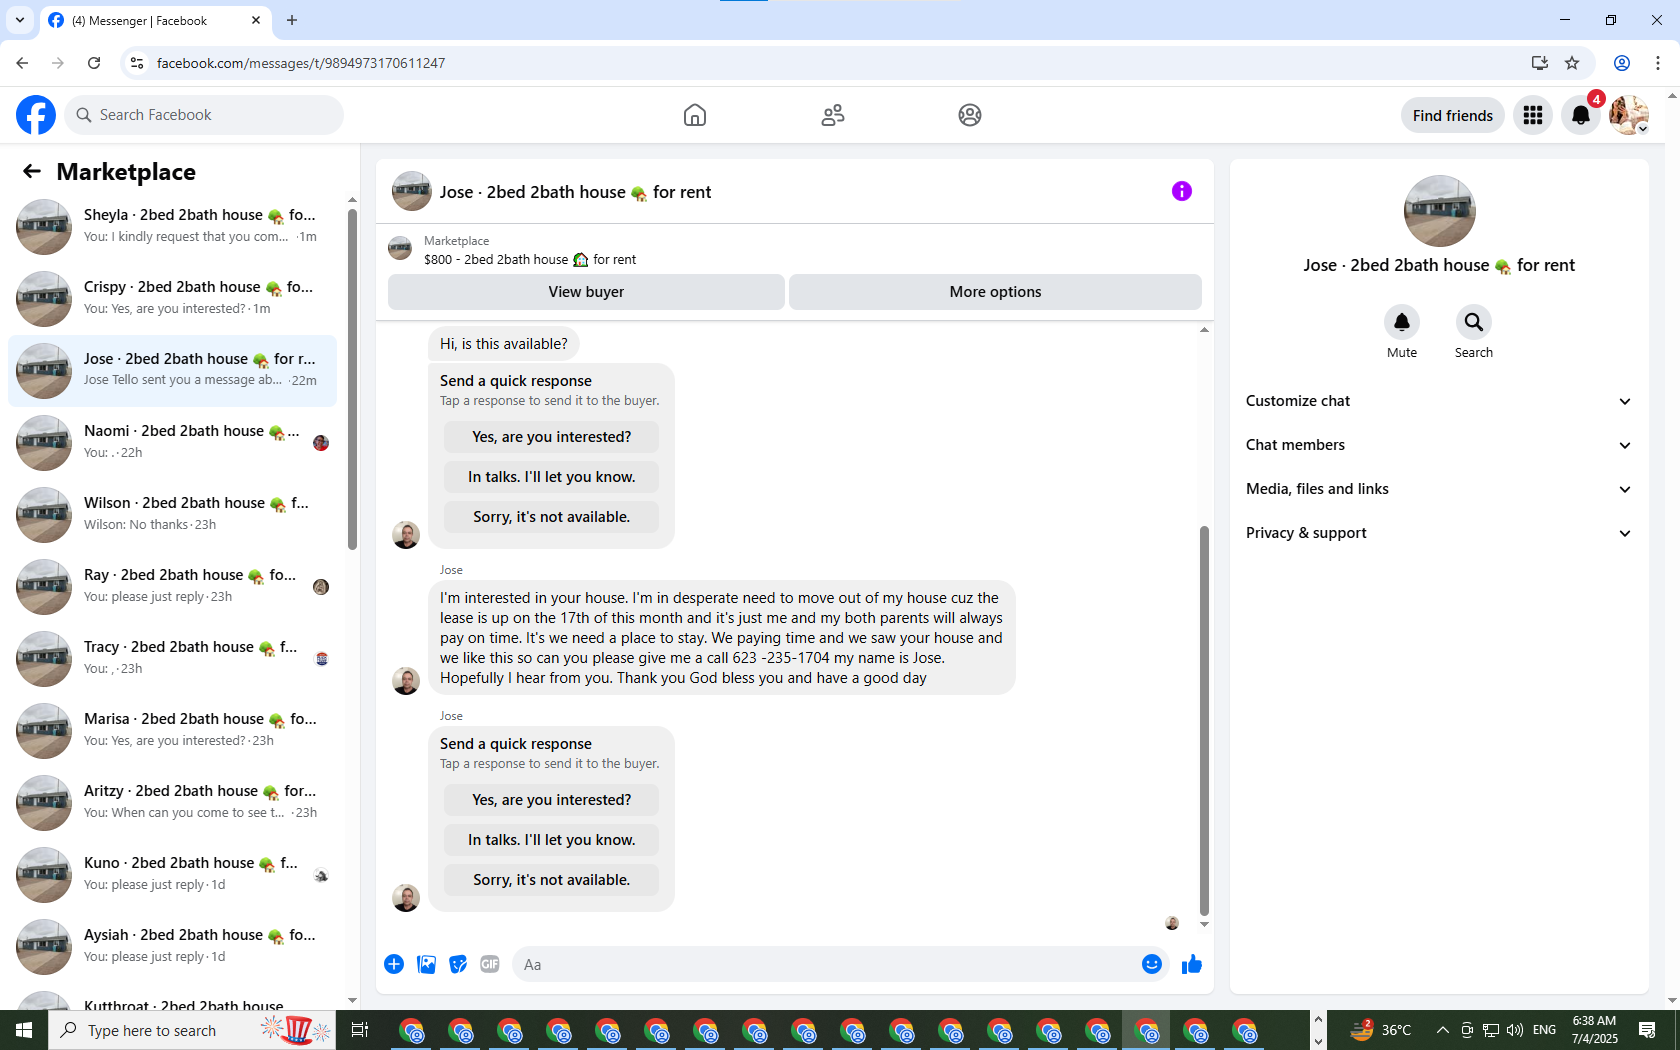Send a thumbs-up like
The image size is (1680, 1050).
(x=1192, y=964)
